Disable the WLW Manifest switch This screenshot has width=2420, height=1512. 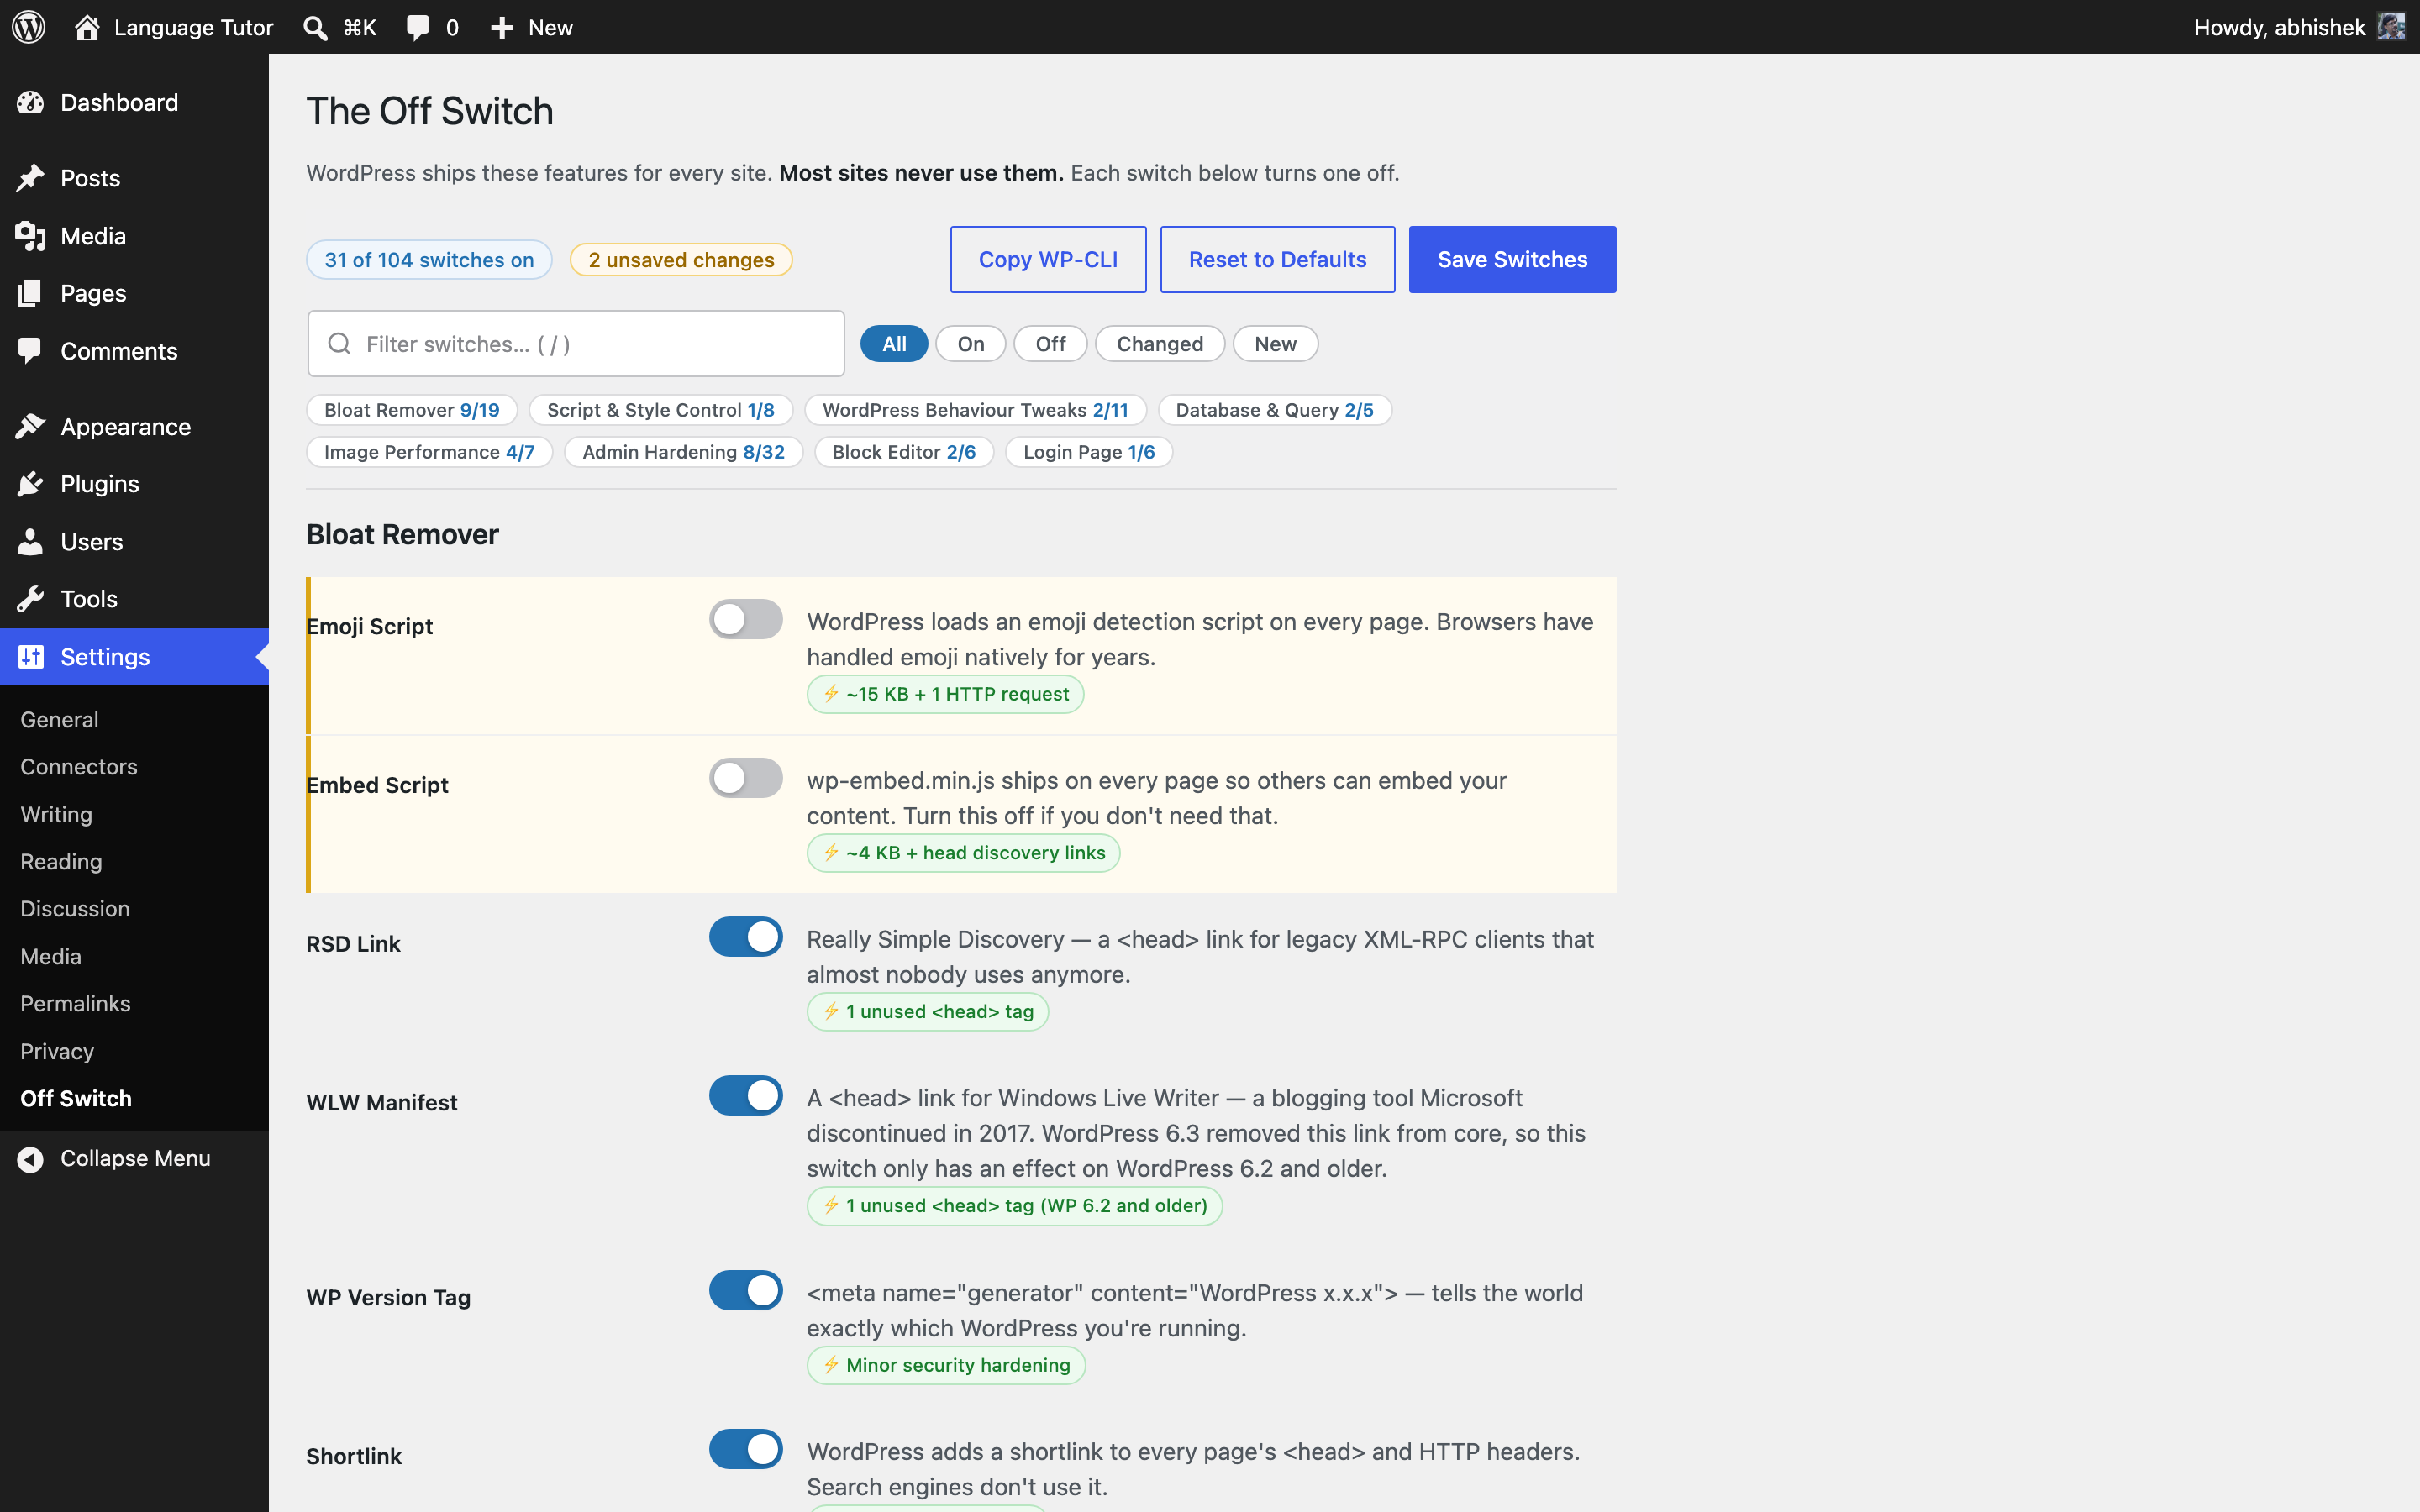[746, 1096]
